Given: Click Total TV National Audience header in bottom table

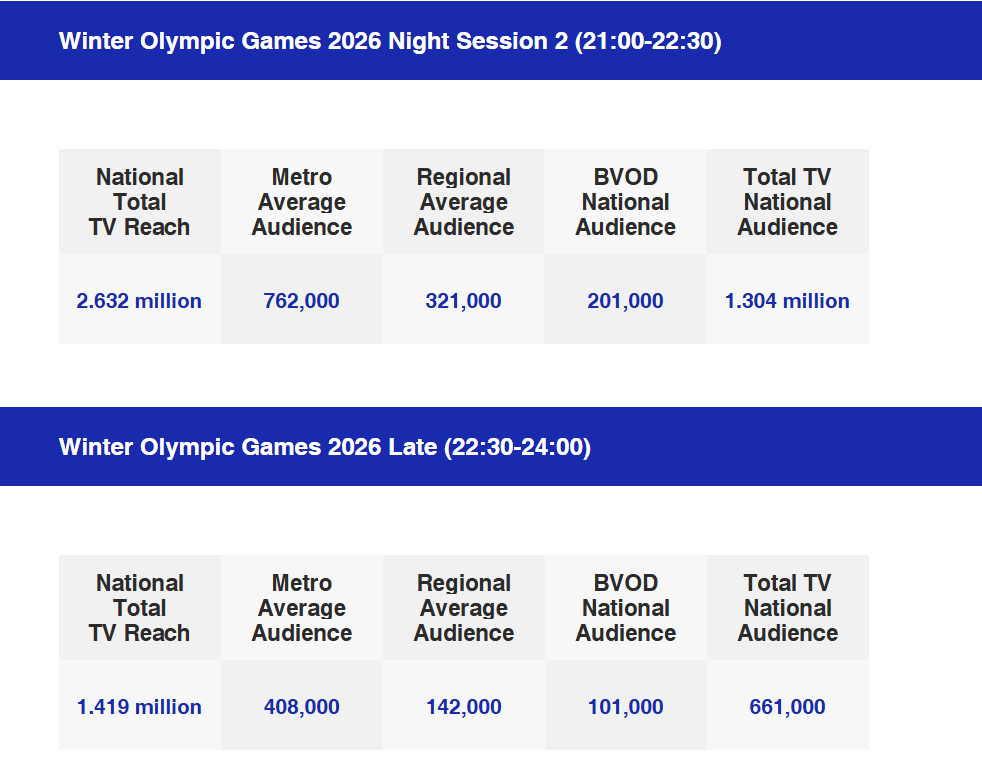Looking at the screenshot, I should [x=787, y=608].
